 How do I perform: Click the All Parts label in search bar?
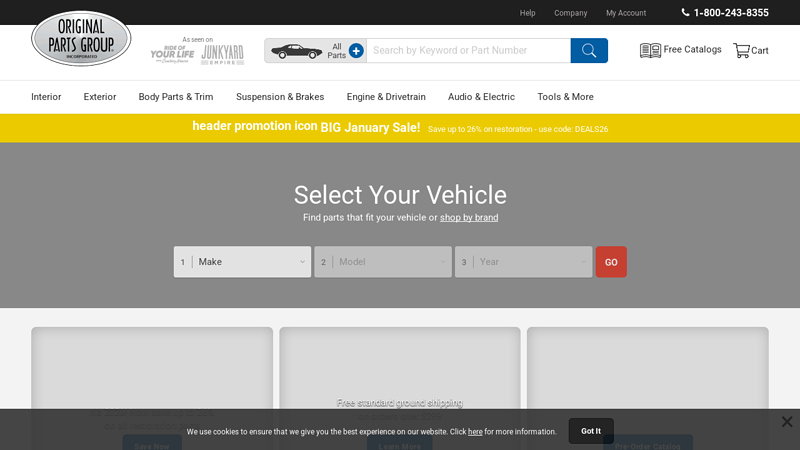pyautogui.click(x=337, y=51)
